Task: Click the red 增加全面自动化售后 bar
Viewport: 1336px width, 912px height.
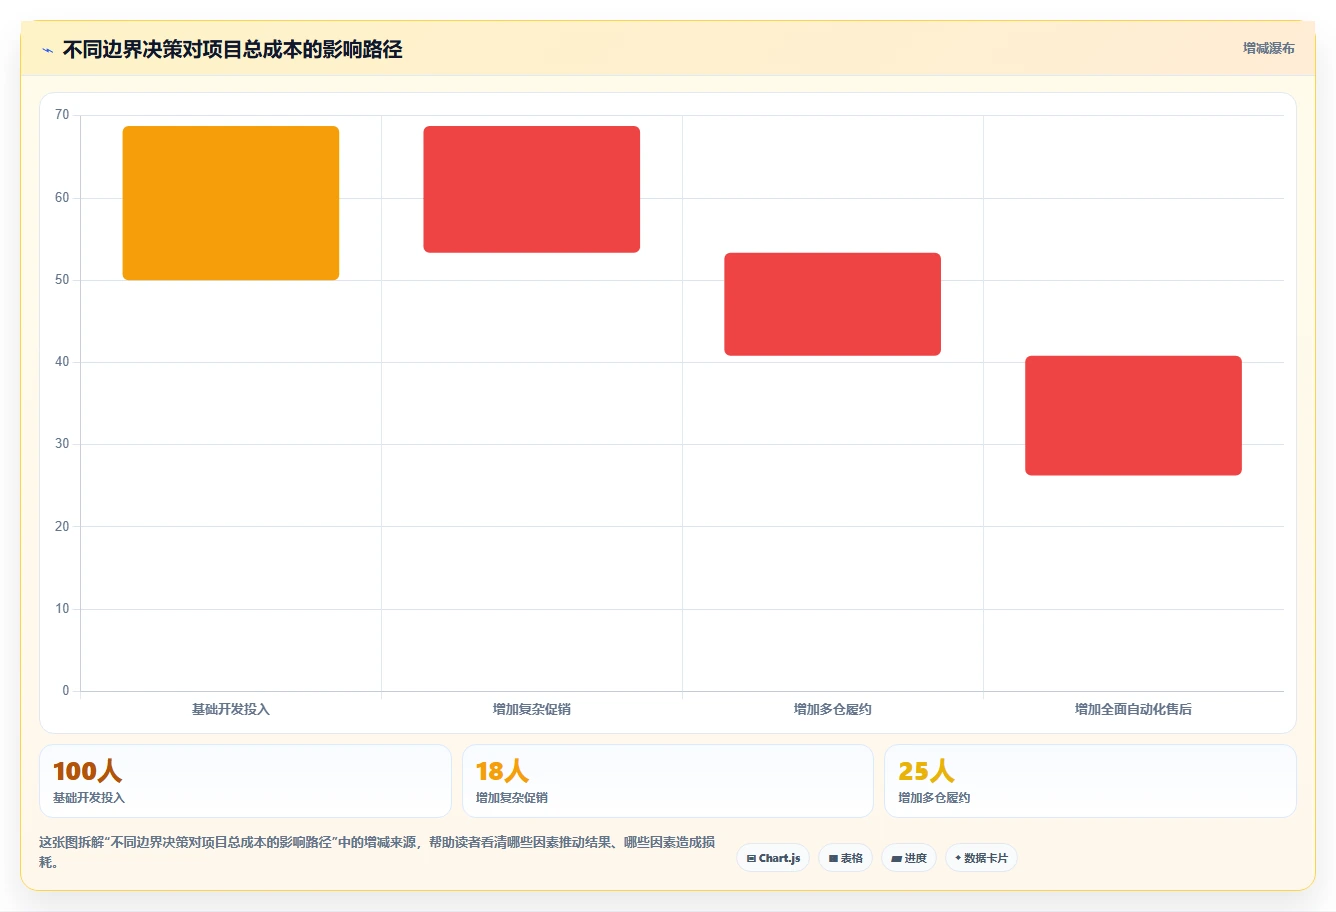Action: 1133,415
